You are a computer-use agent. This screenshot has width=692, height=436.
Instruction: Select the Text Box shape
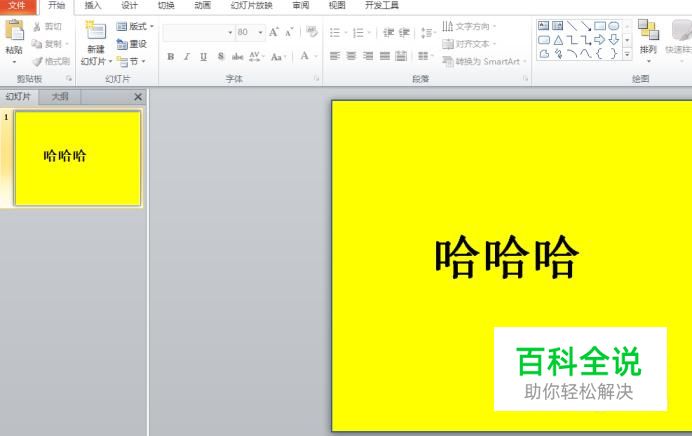(544, 26)
